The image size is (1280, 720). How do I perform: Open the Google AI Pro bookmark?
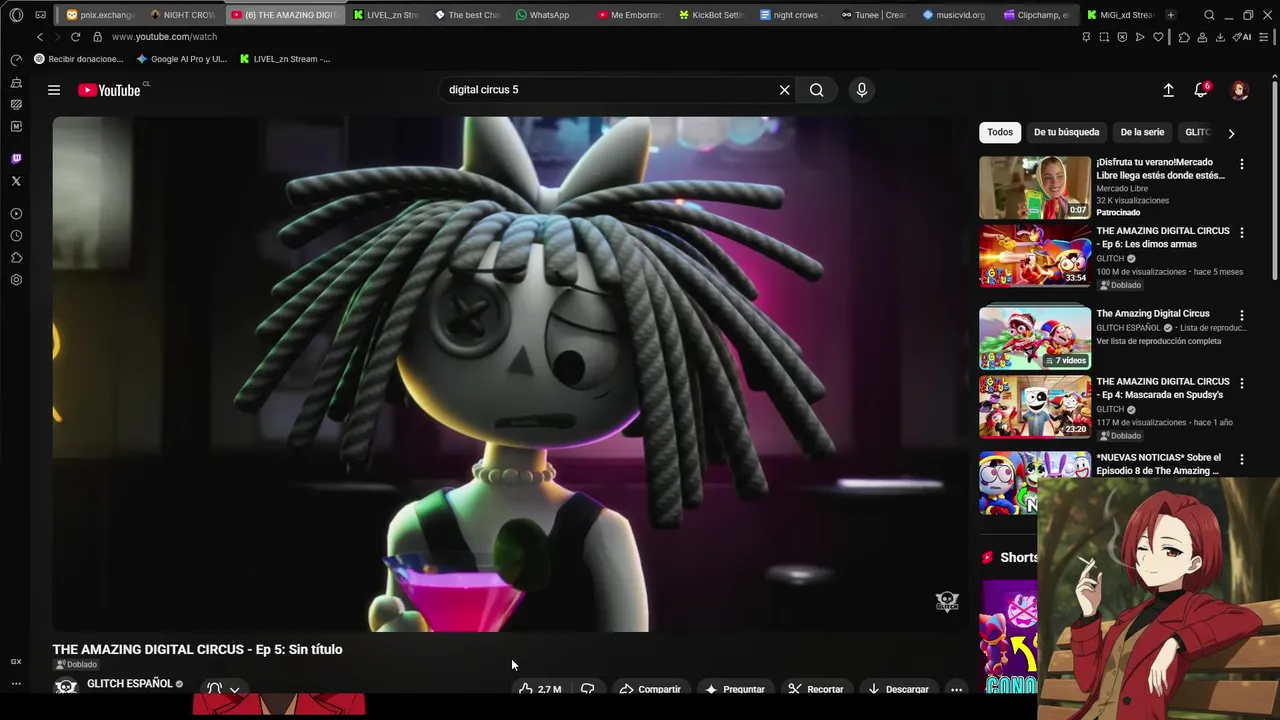[x=181, y=59]
